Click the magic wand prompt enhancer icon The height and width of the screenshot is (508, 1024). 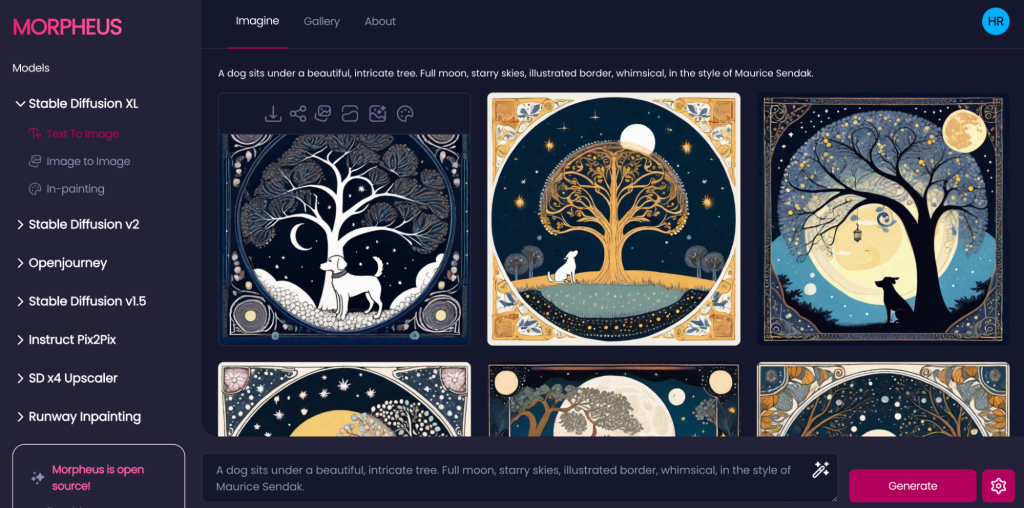tap(820, 469)
